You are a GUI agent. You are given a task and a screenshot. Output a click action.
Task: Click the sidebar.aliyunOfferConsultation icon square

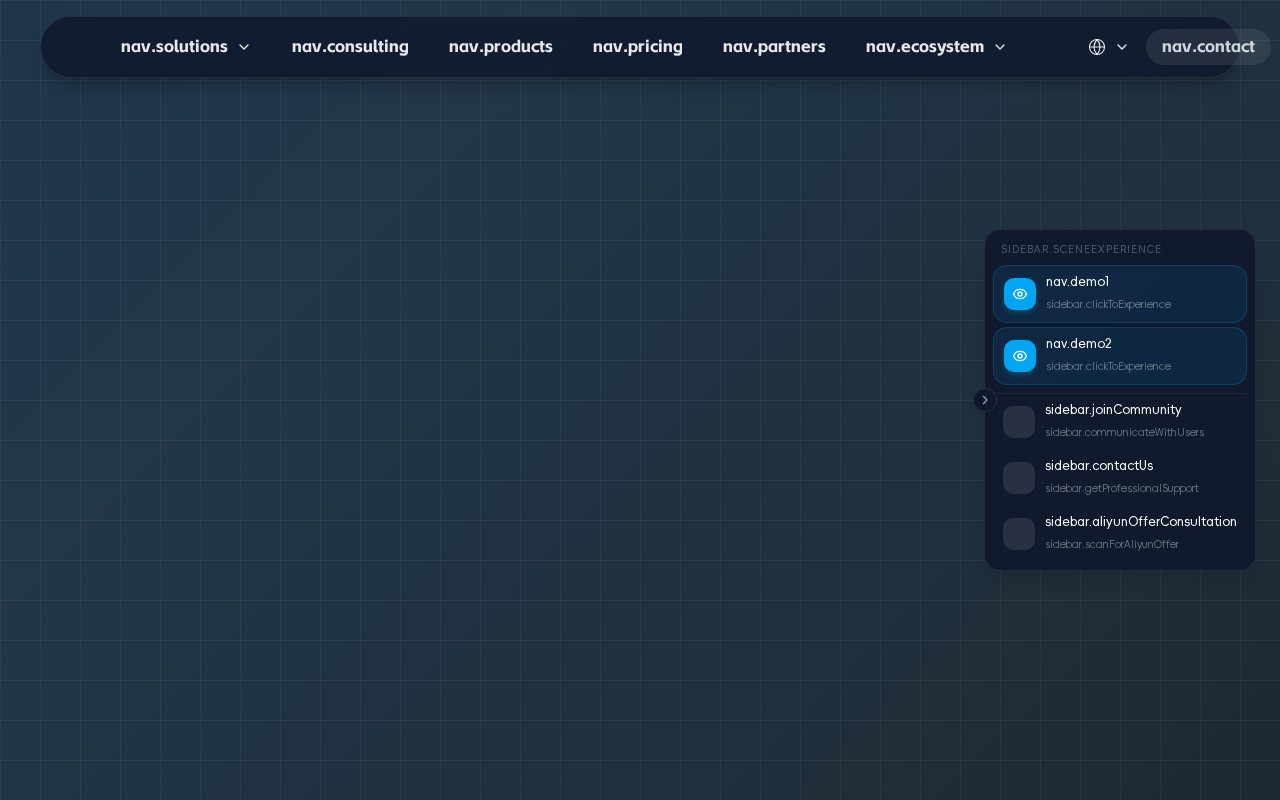1019,534
